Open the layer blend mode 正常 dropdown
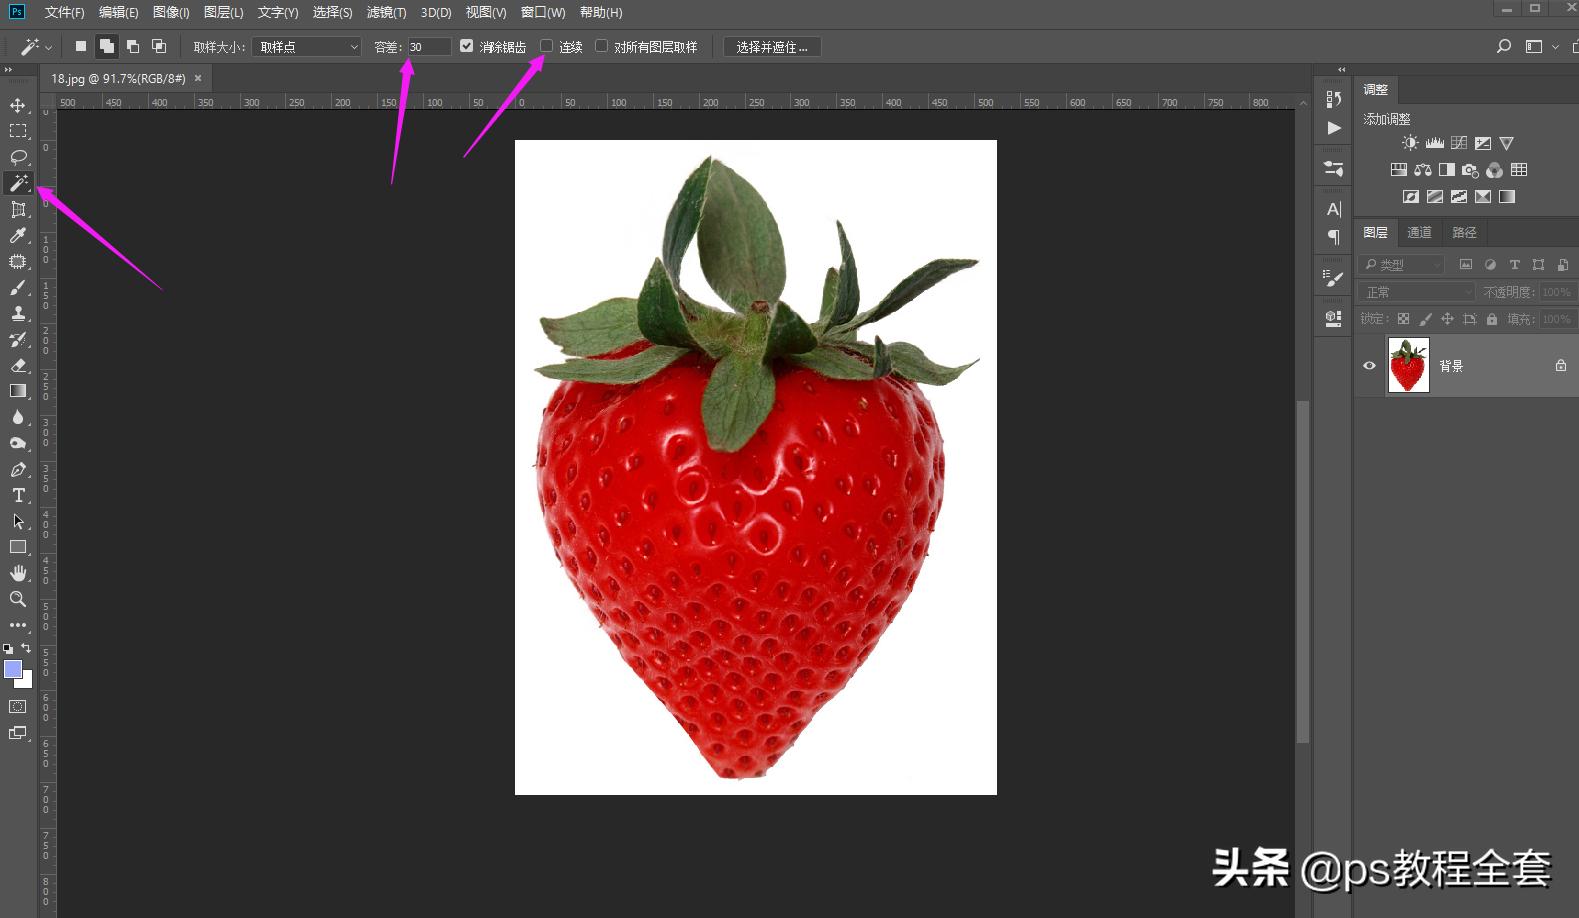 (1418, 292)
